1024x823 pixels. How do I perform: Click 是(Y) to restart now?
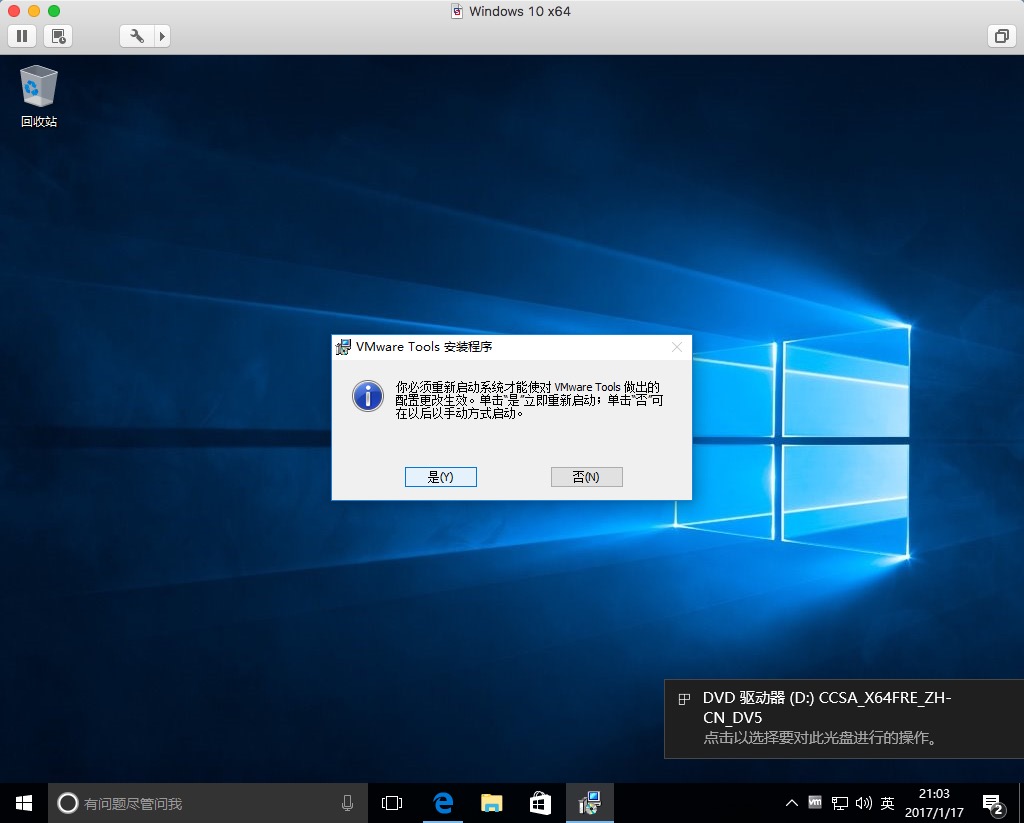click(441, 477)
